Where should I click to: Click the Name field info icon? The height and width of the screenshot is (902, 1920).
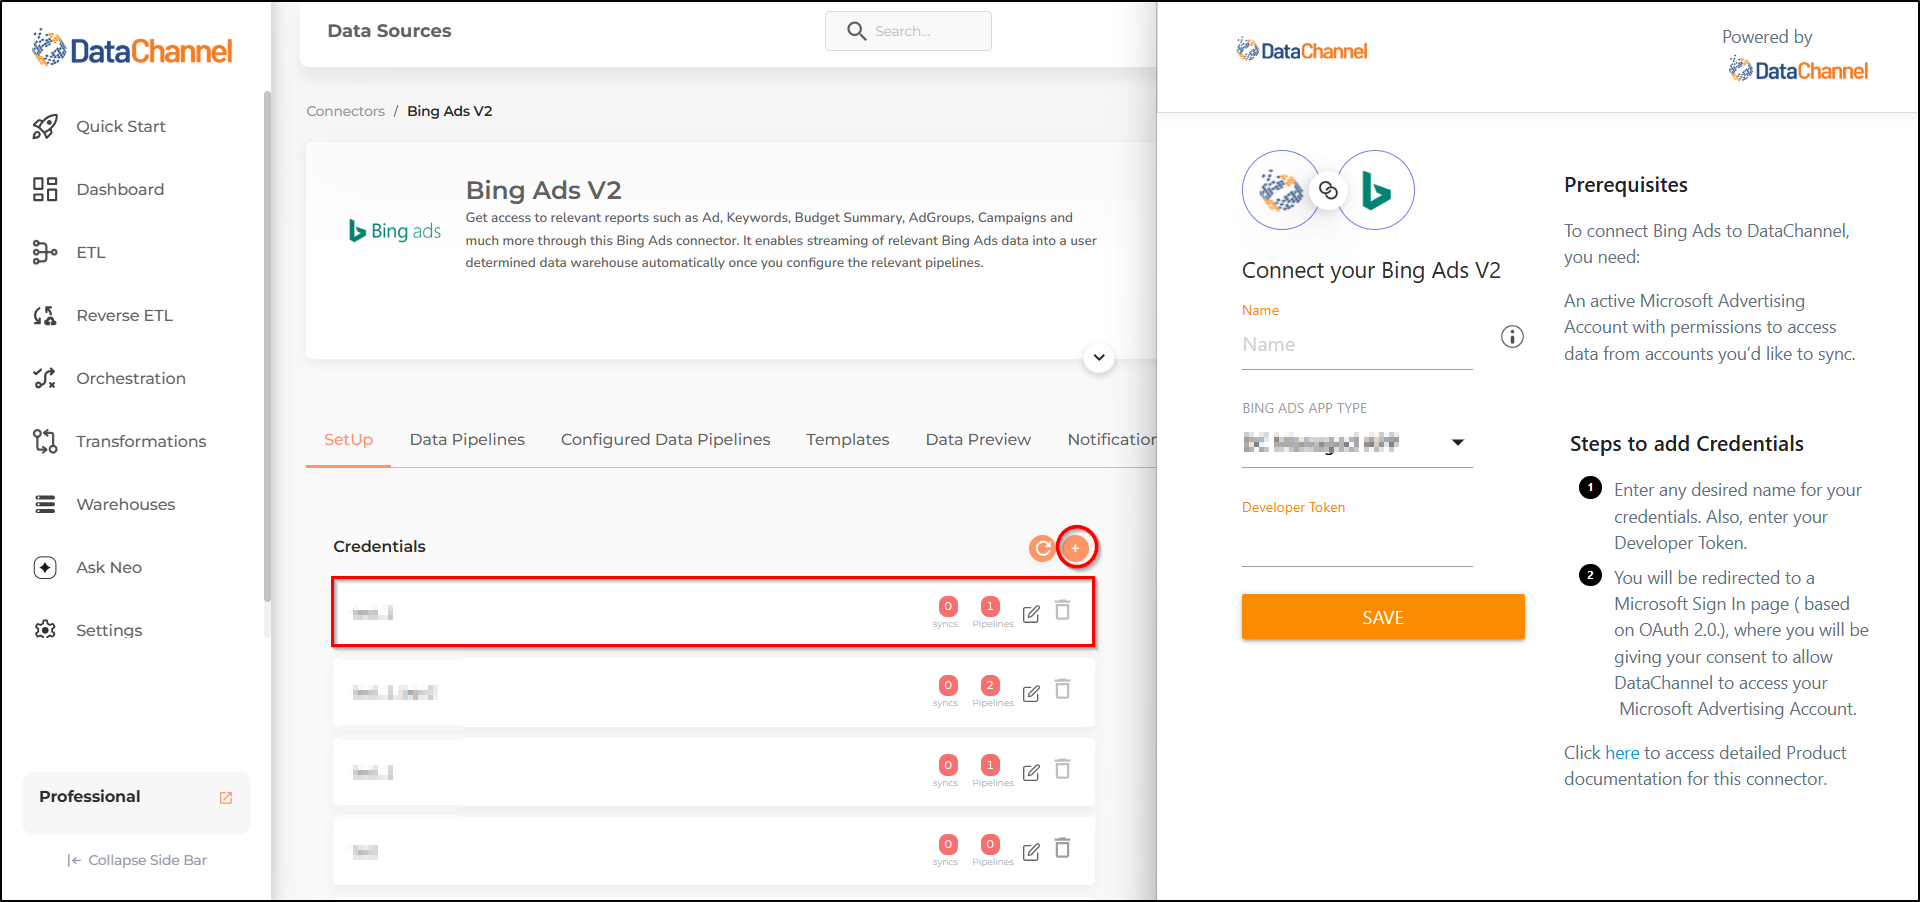coord(1513,337)
